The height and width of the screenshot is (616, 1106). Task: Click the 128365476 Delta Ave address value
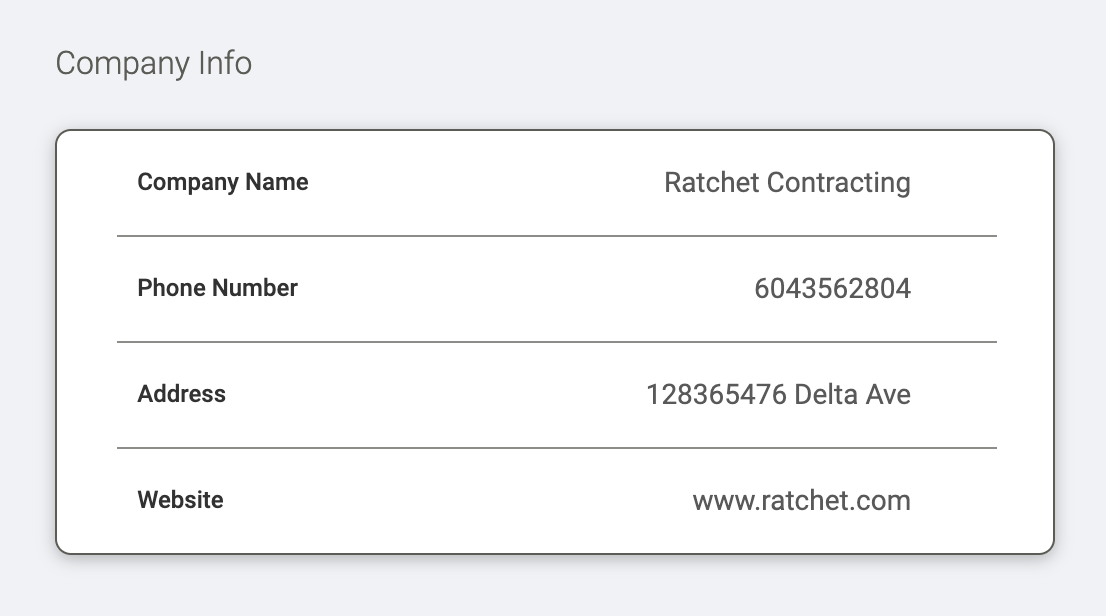[779, 394]
